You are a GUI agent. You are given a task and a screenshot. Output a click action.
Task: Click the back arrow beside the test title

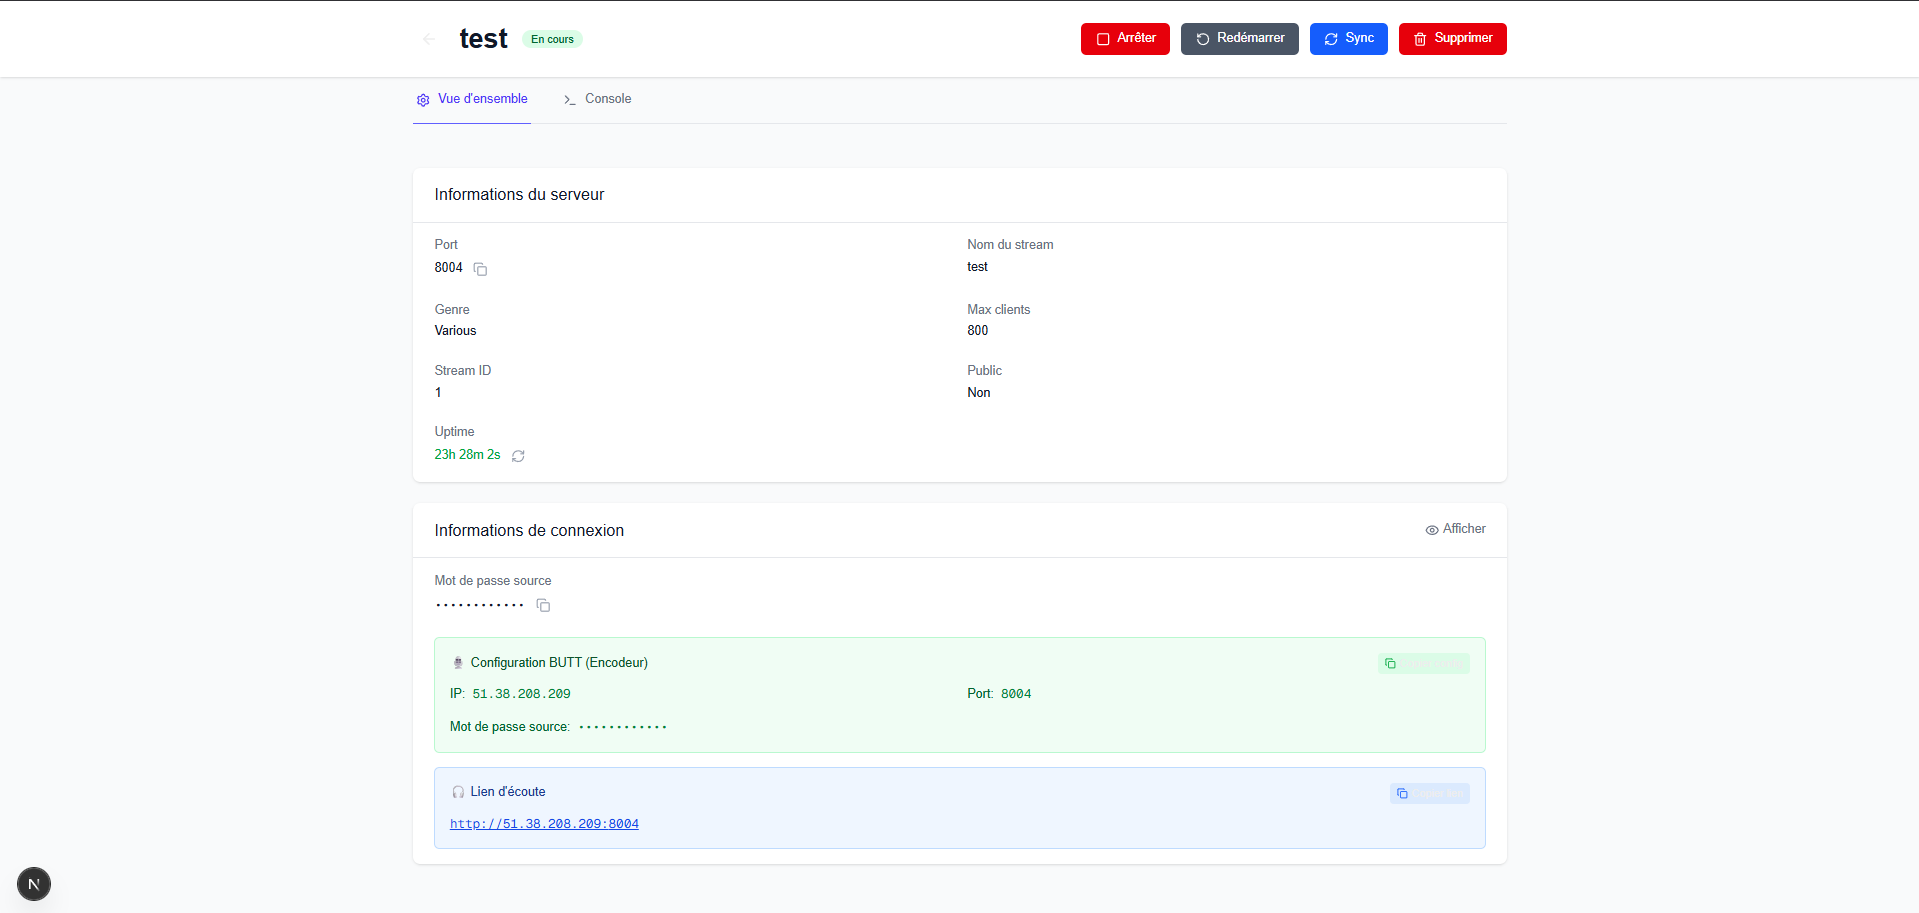[429, 39]
